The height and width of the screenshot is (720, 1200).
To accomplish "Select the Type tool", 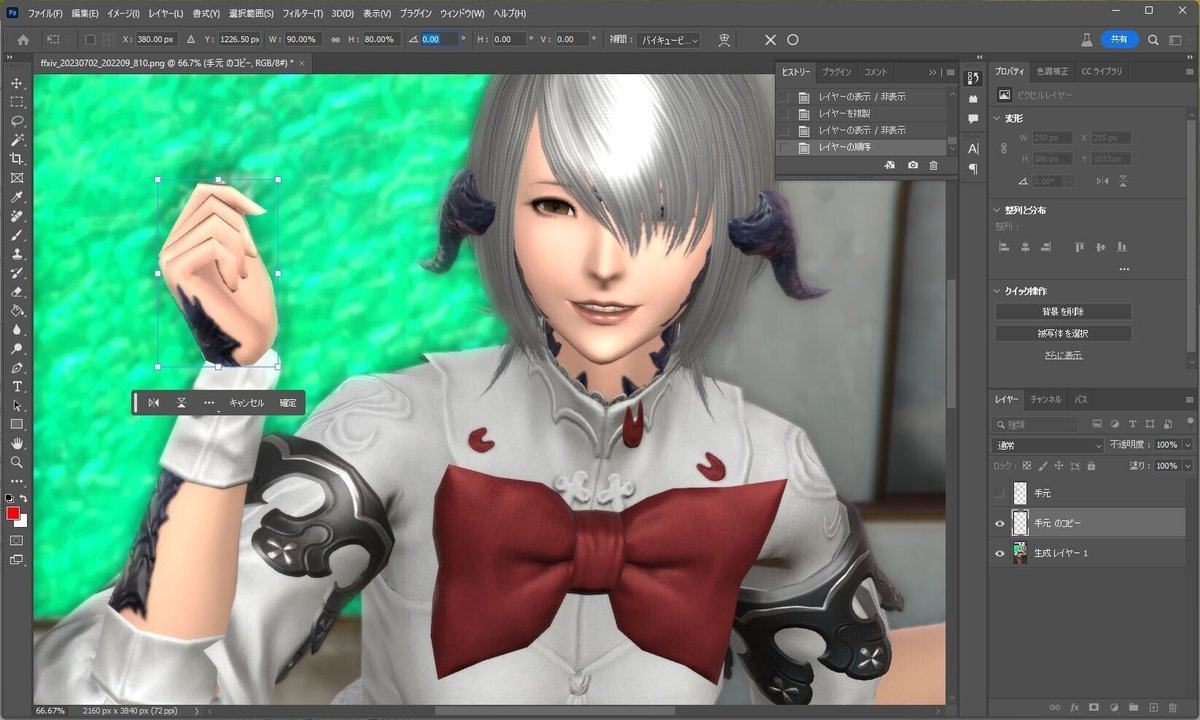I will click(17, 387).
